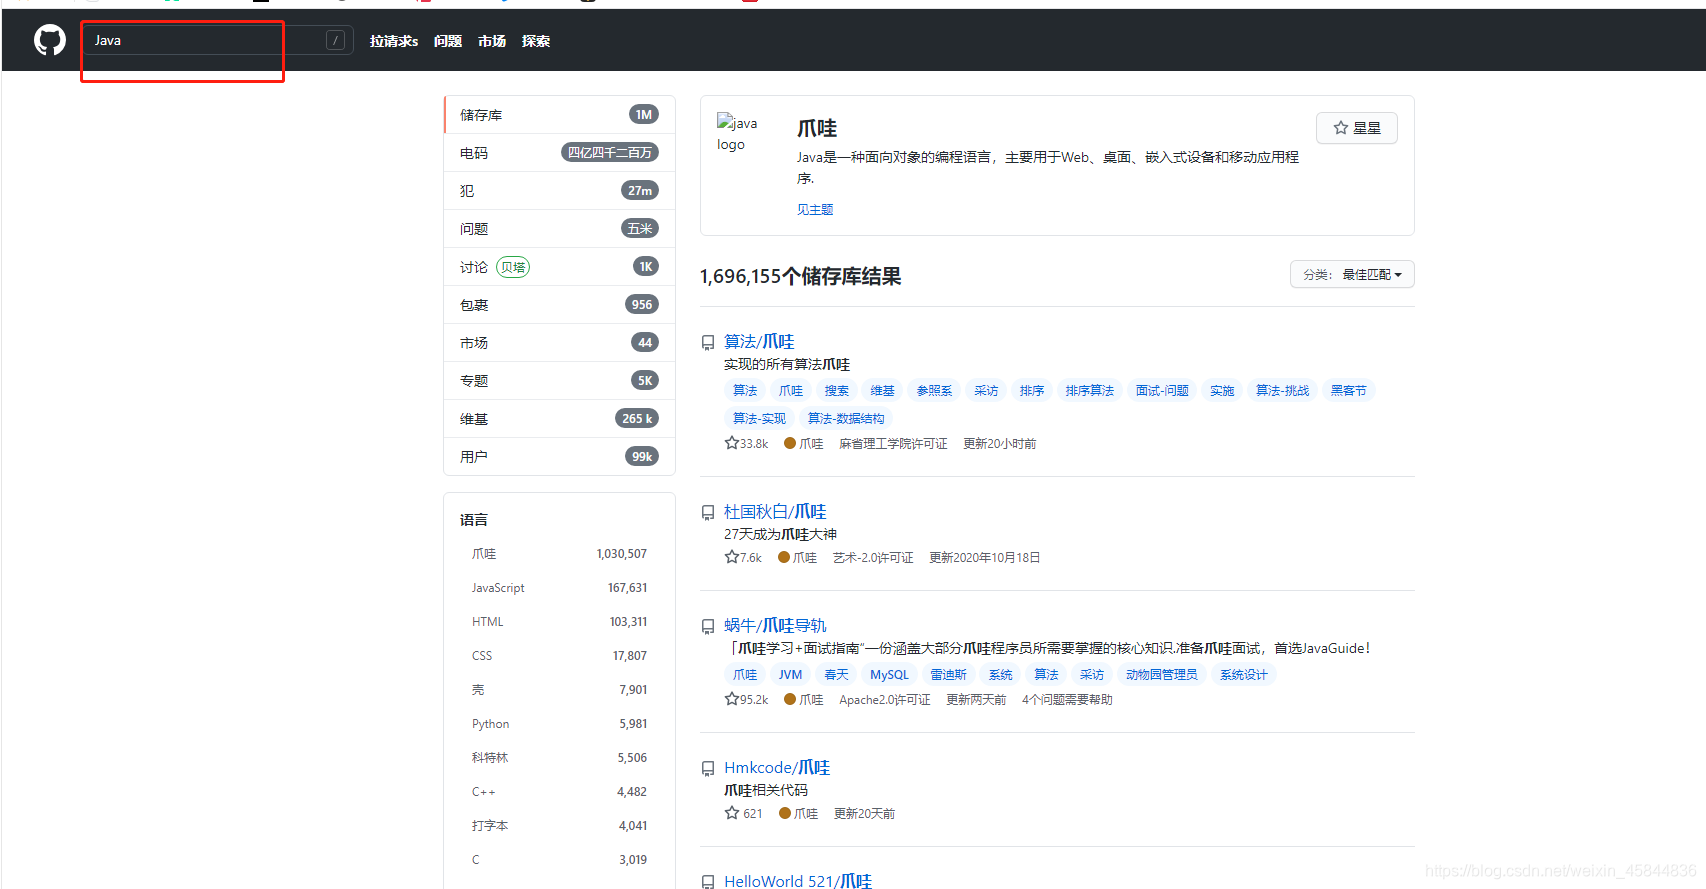The width and height of the screenshot is (1706, 889).
Task: Click the 系统设计 topic tag
Action: [1244, 675]
